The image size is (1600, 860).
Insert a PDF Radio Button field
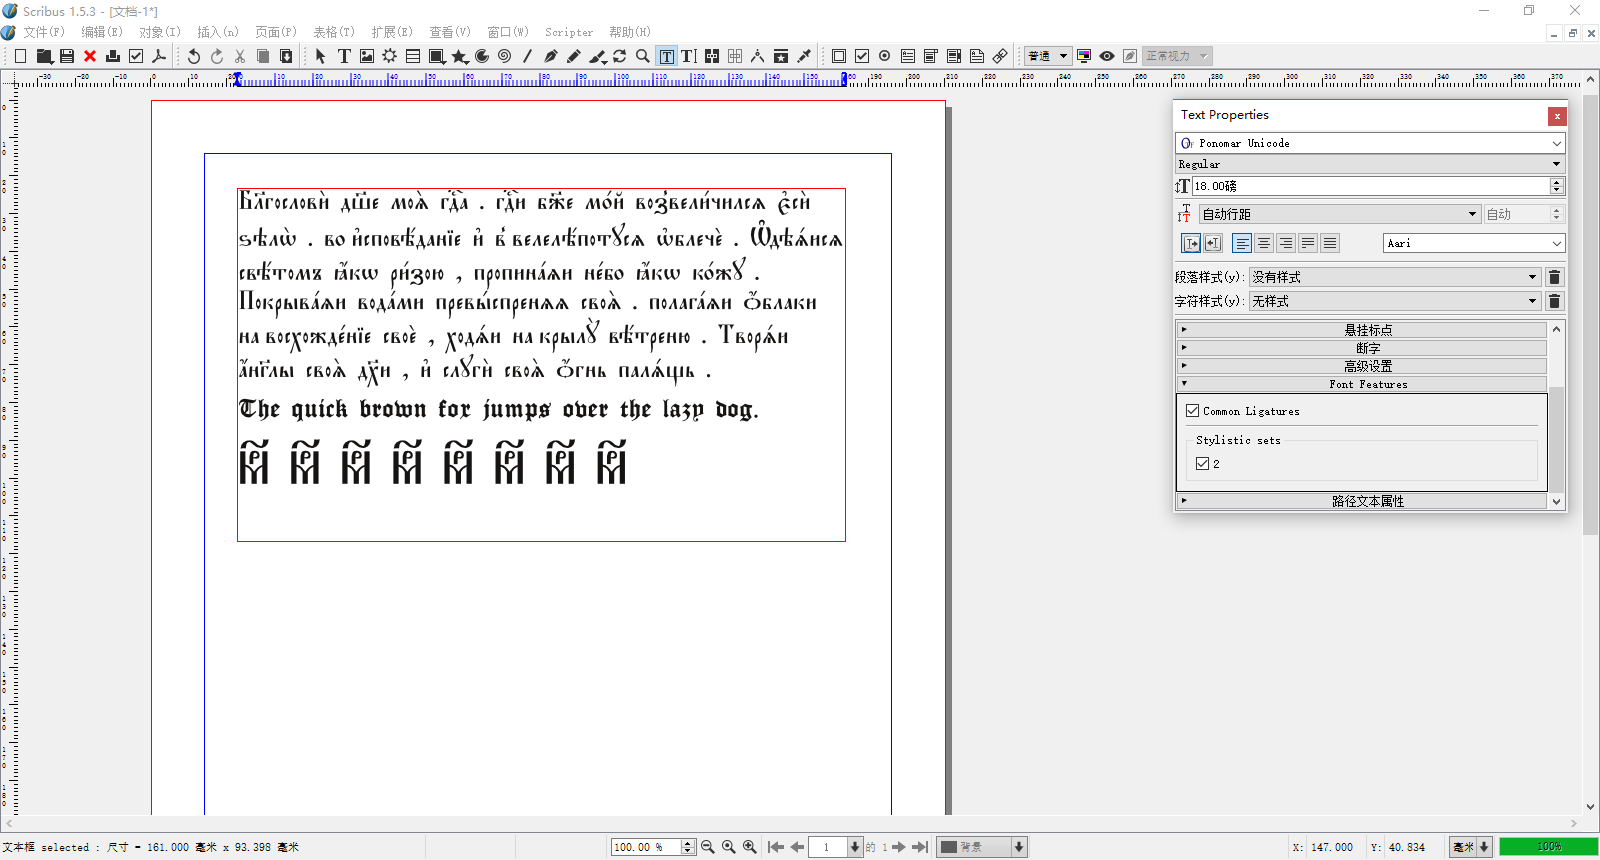(x=885, y=56)
